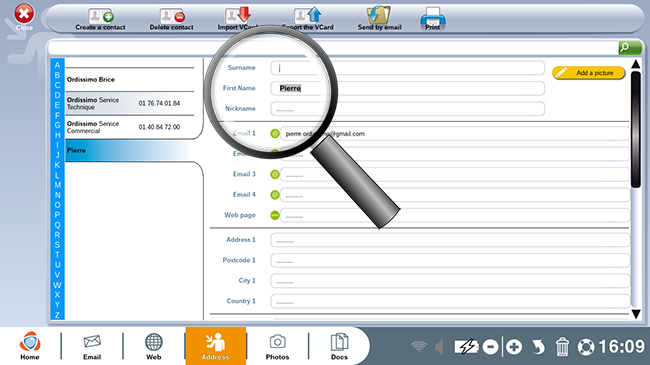Close the address book with the red X
Viewport: 650px width, 365px height.
tap(24, 14)
